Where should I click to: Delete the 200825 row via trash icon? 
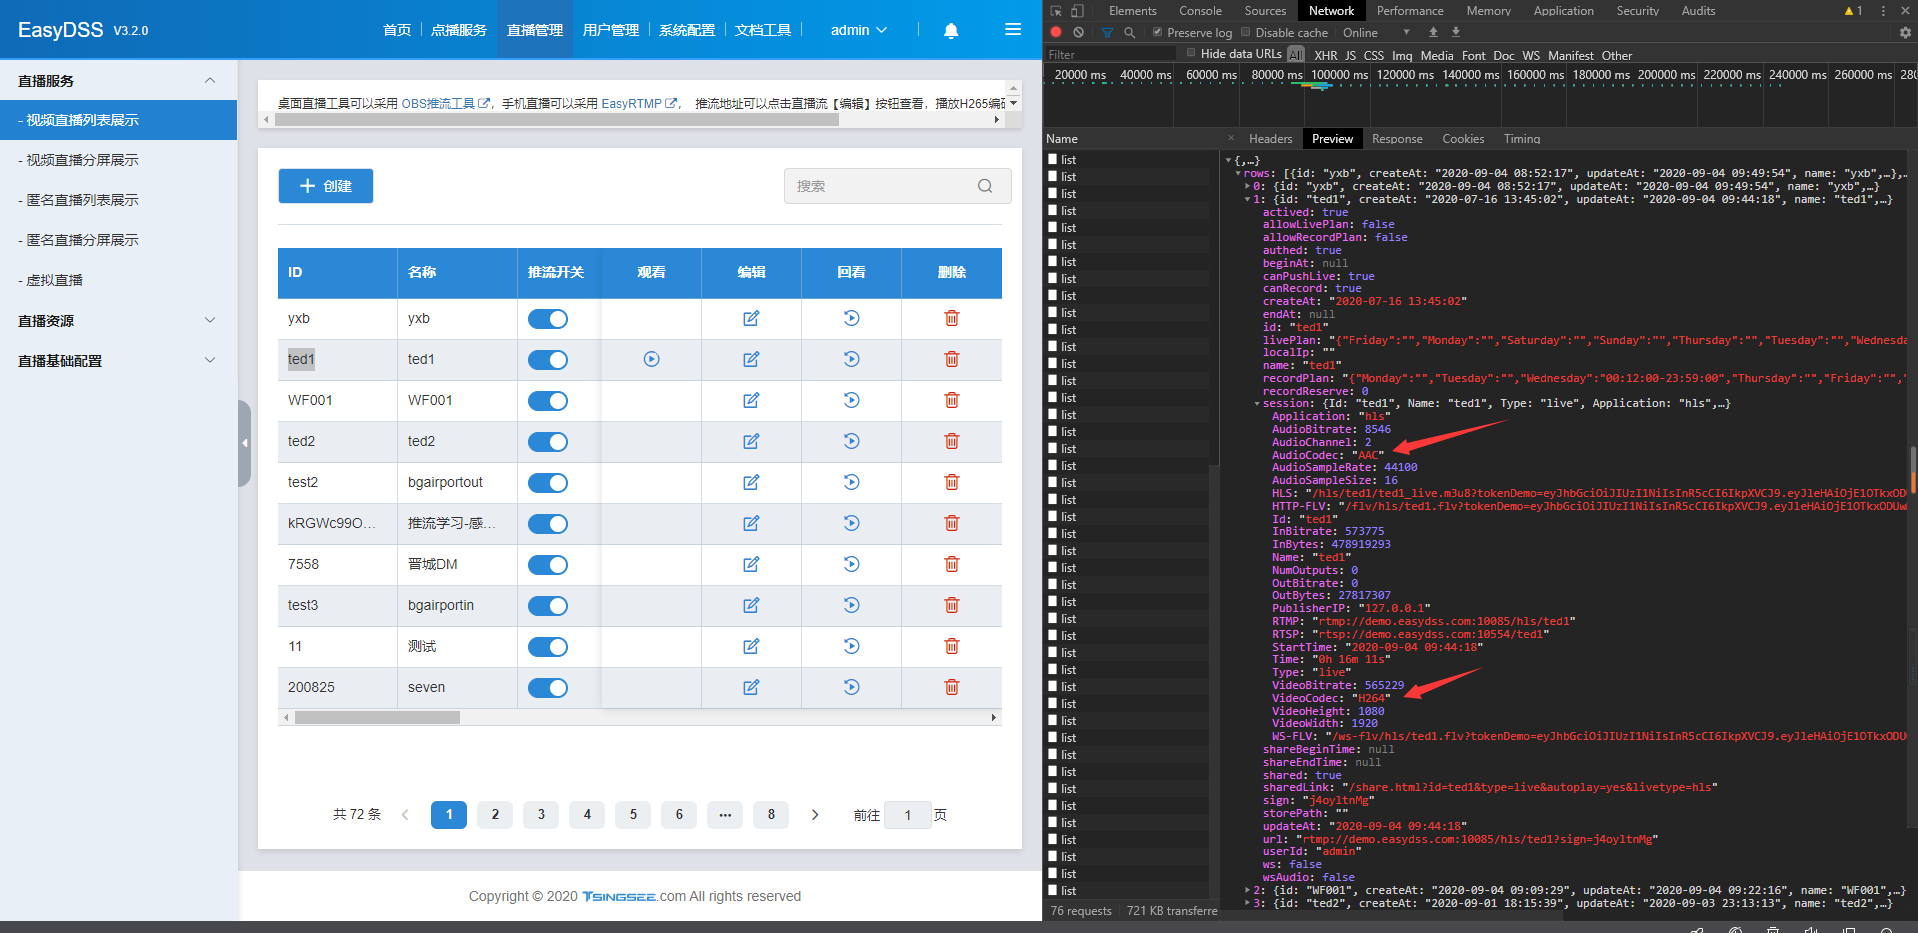tap(952, 687)
